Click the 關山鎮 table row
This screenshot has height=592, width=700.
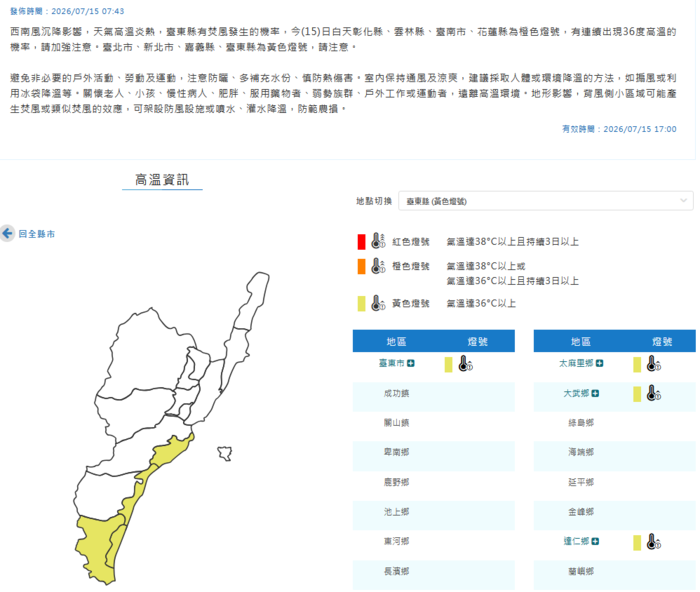433,426
